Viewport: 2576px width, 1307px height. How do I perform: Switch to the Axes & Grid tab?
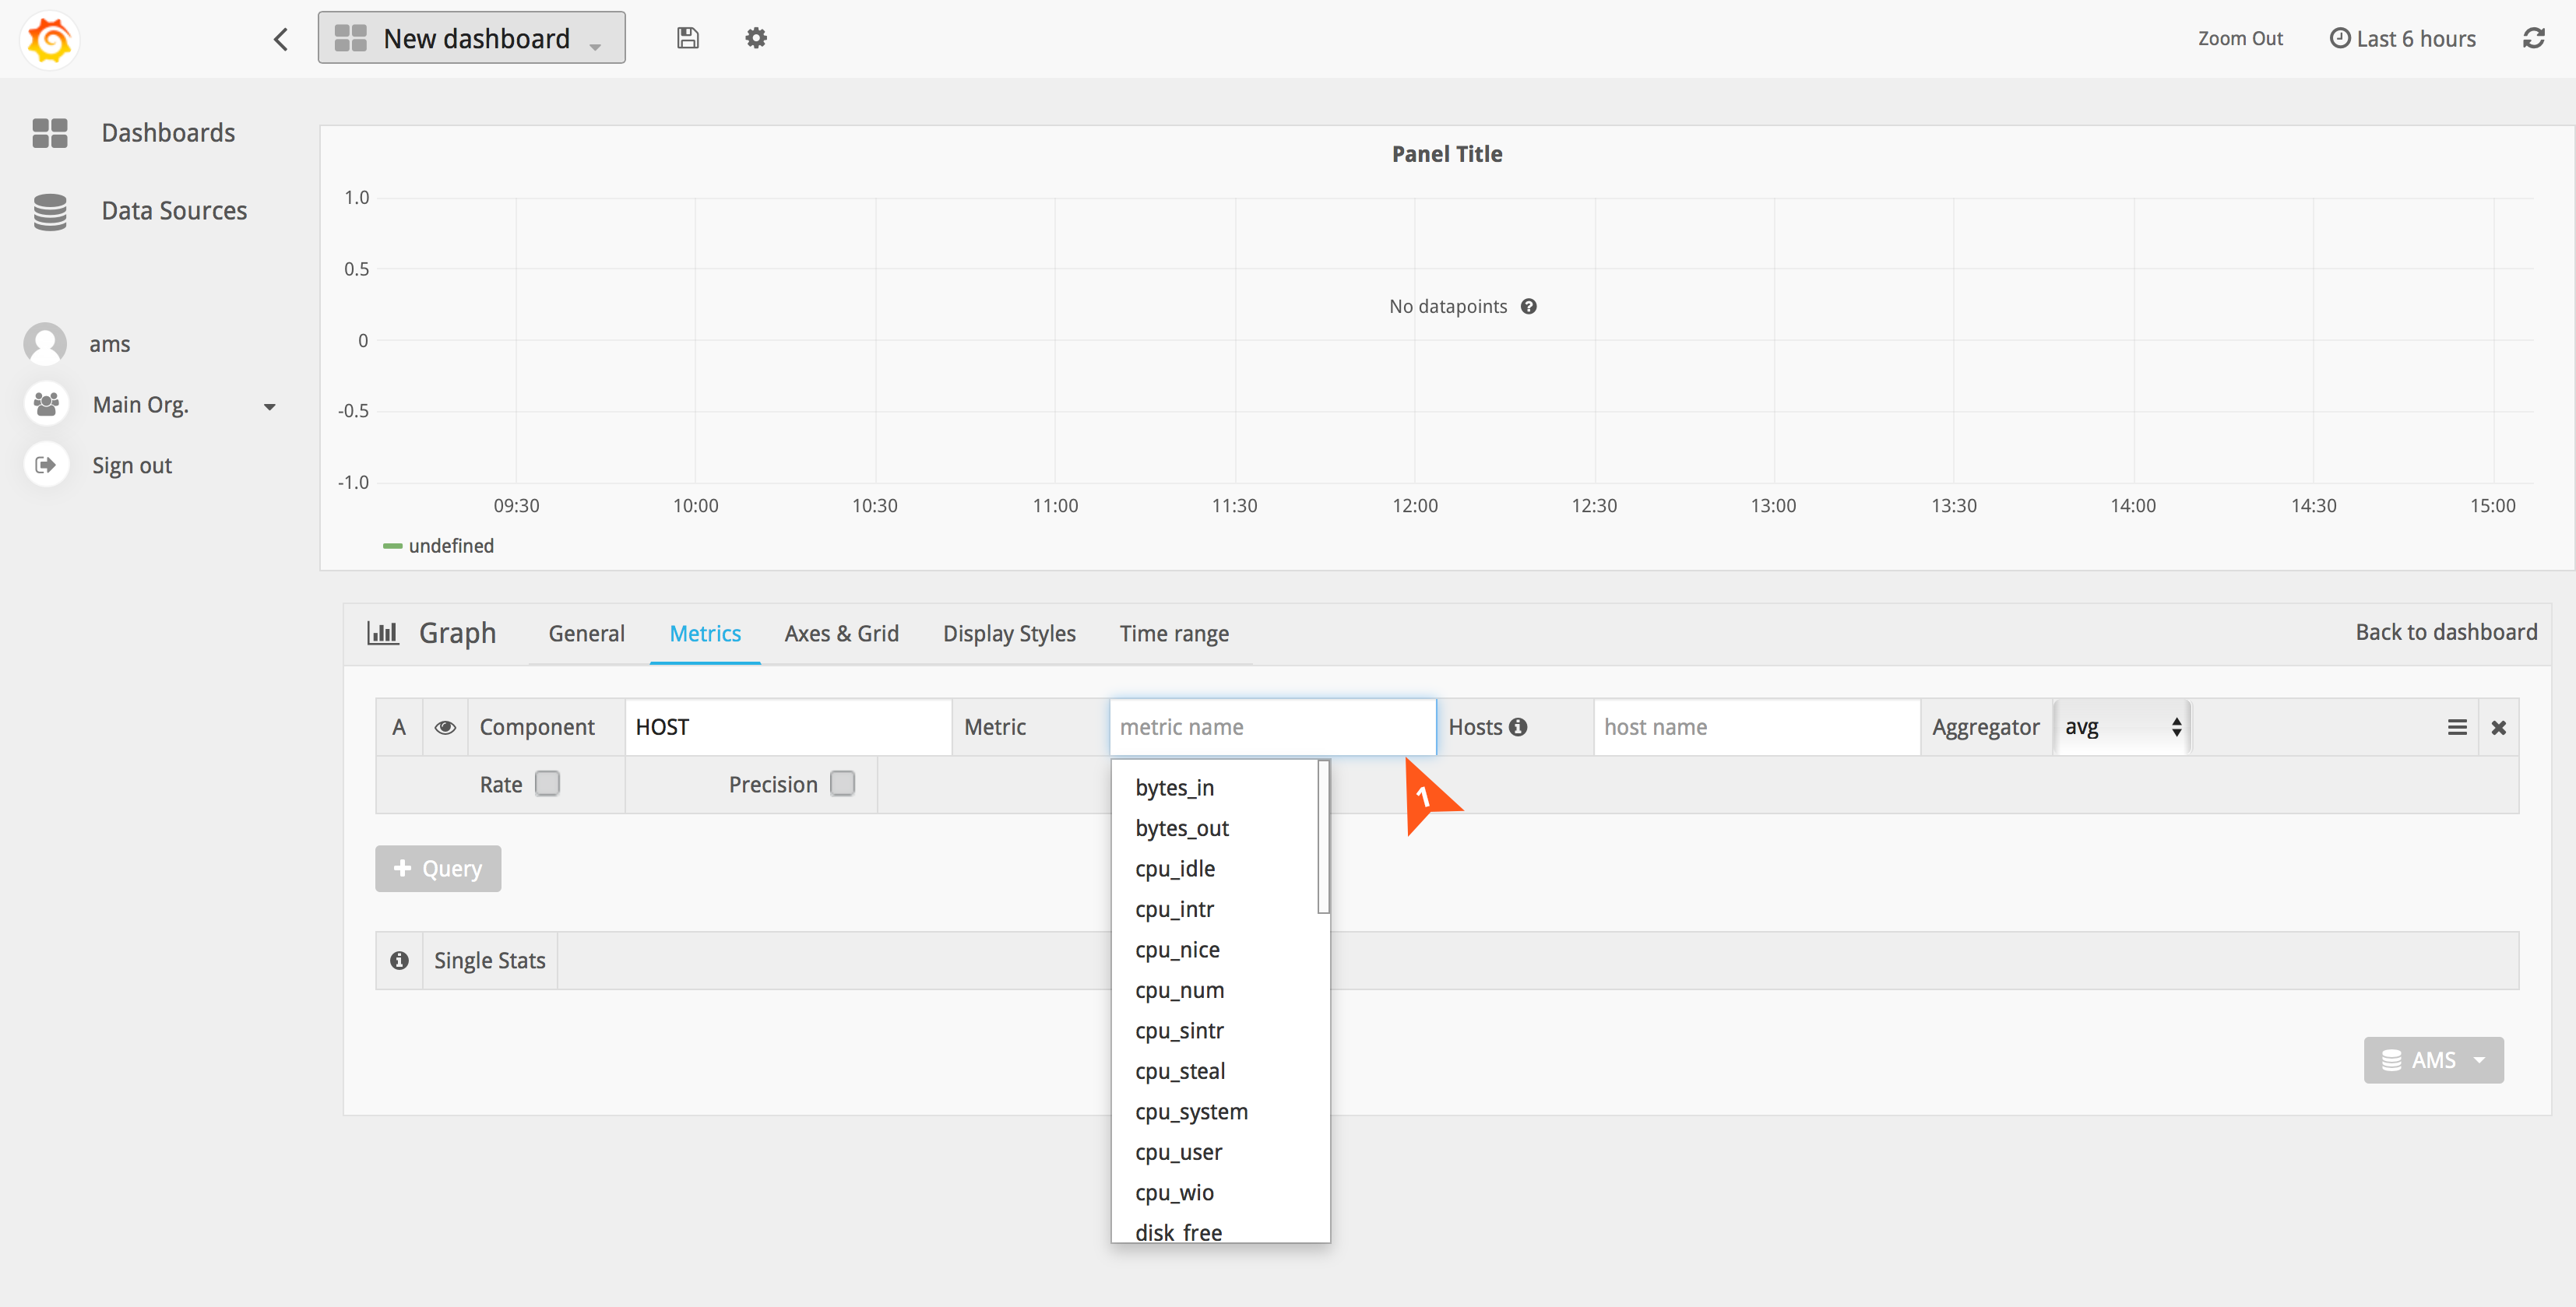click(x=841, y=633)
